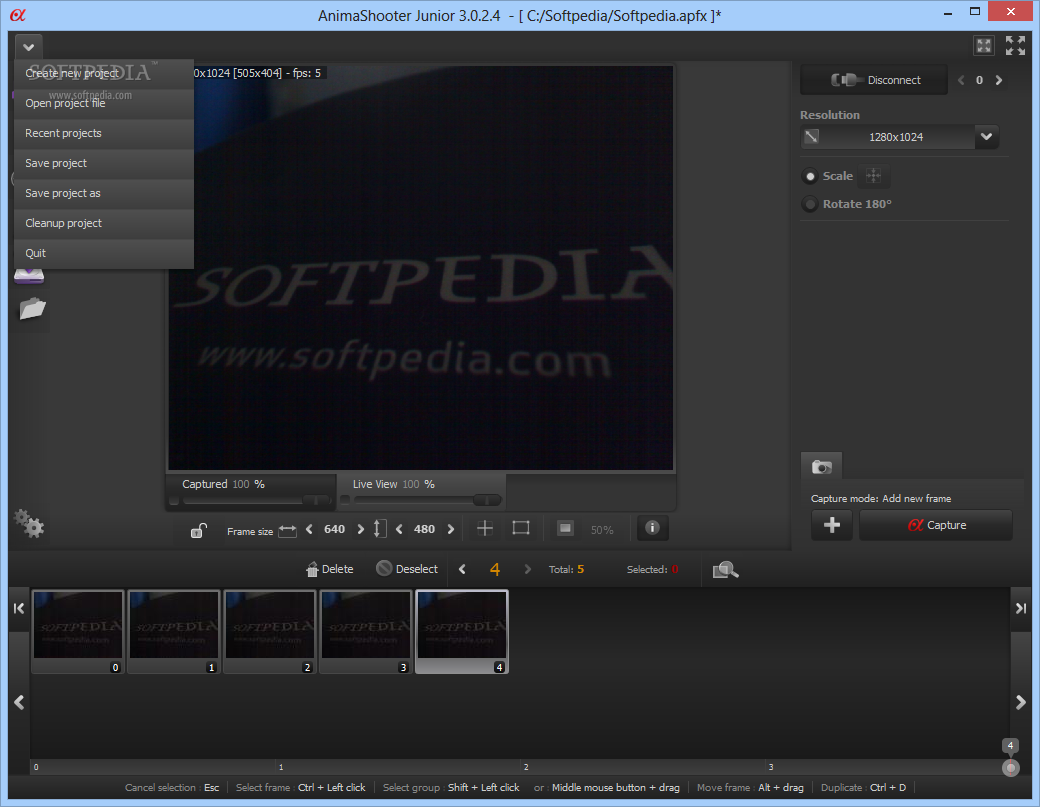This screenshot has height=807, width=1040.
Task: Collapse the main menu chevron button
Action: pyautogui.click(x=29, y=47)
